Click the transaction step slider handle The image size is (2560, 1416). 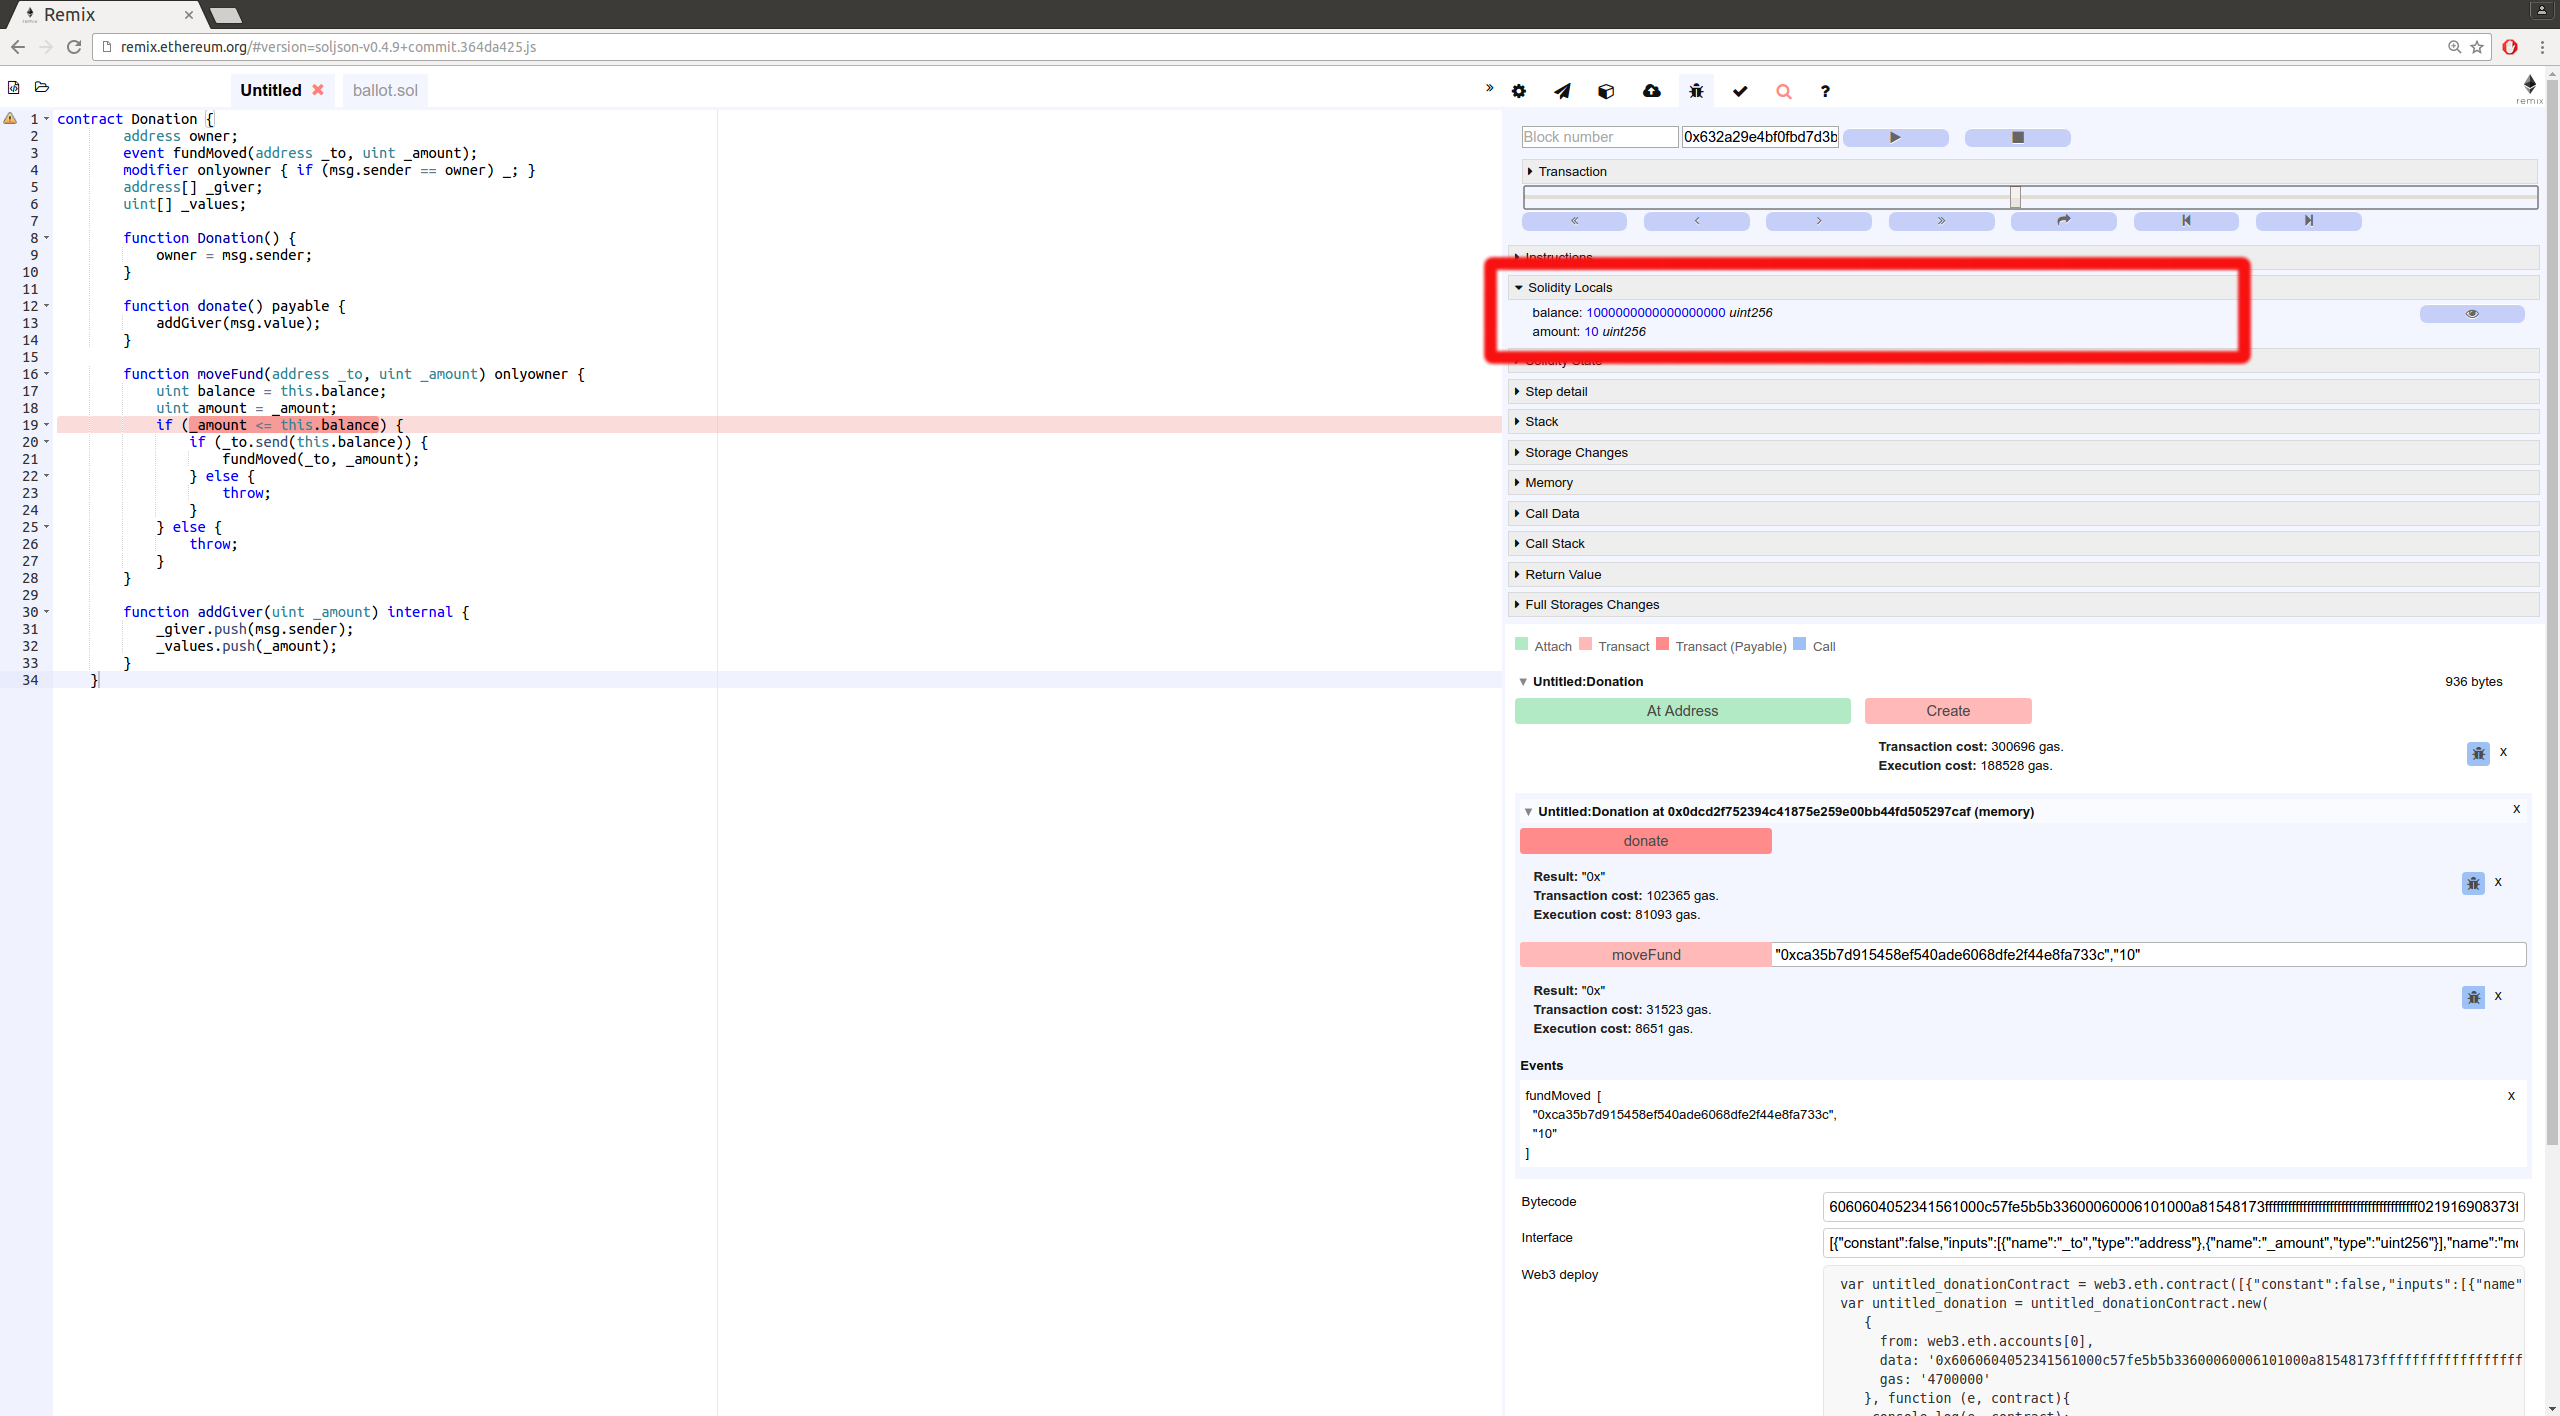pyautogui.click(x=2015, y=197)
